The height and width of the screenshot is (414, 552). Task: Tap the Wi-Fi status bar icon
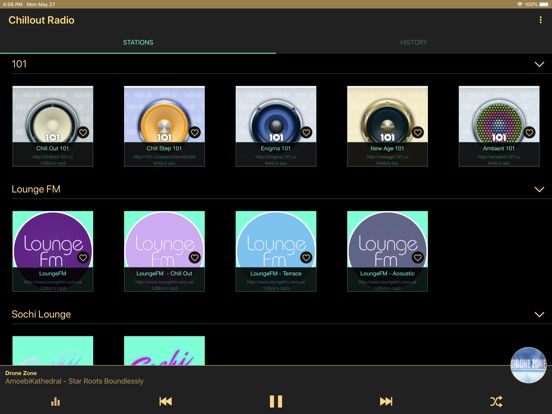(520, 4)
